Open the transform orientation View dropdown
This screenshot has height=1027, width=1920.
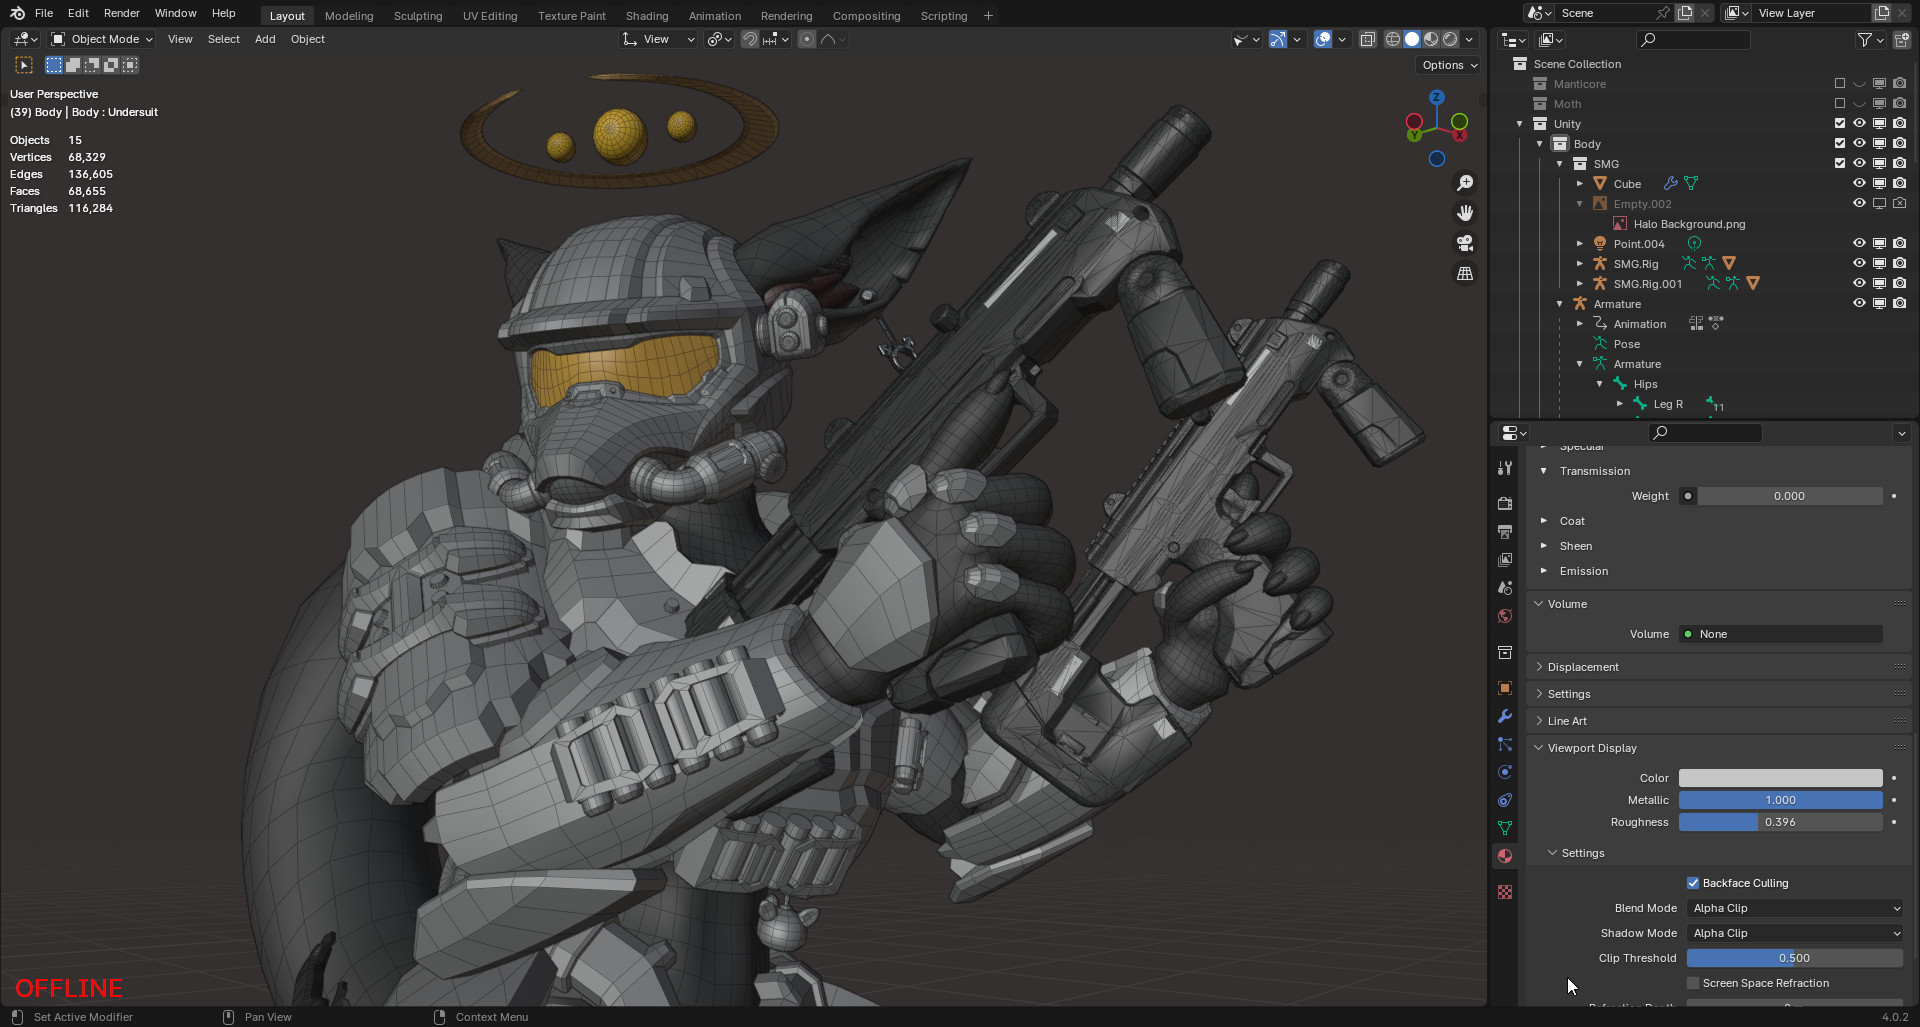pyautogui.click(x=659, y=39)
